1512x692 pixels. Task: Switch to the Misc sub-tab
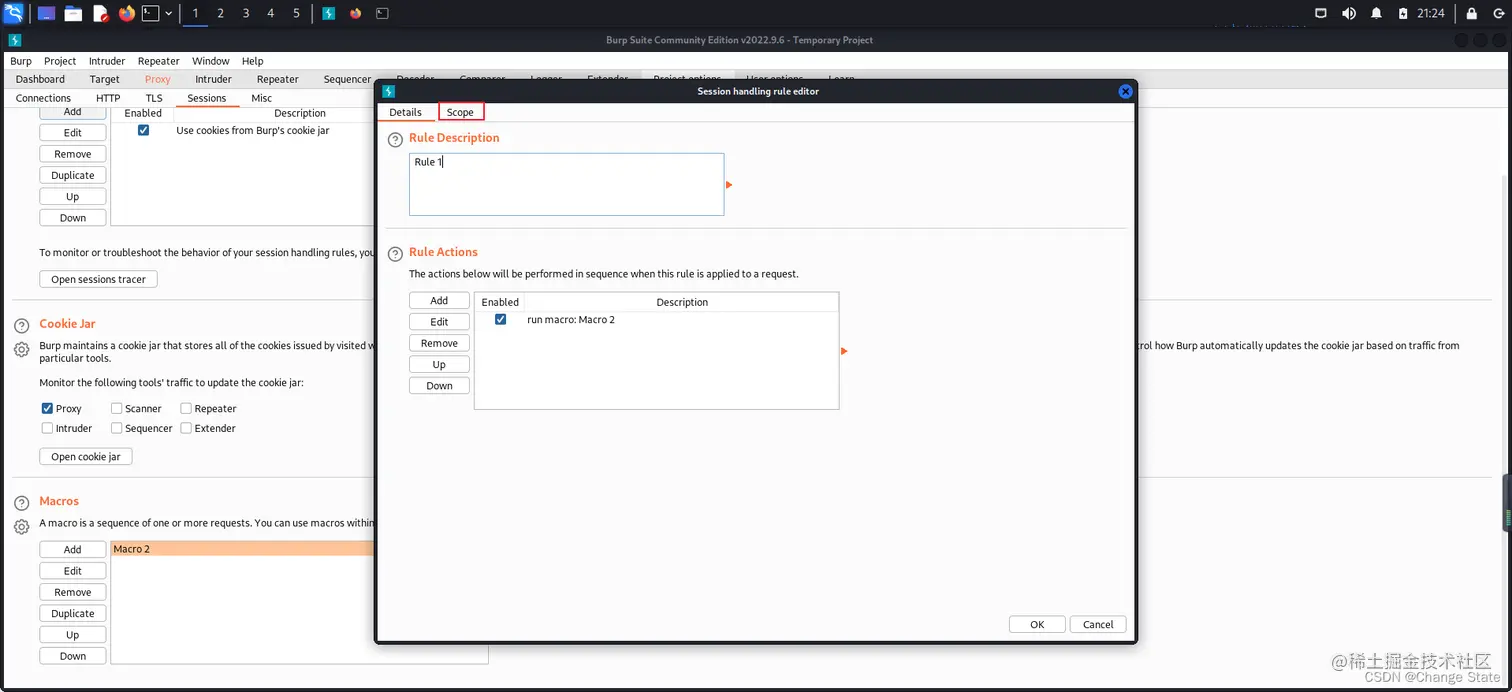261,98
